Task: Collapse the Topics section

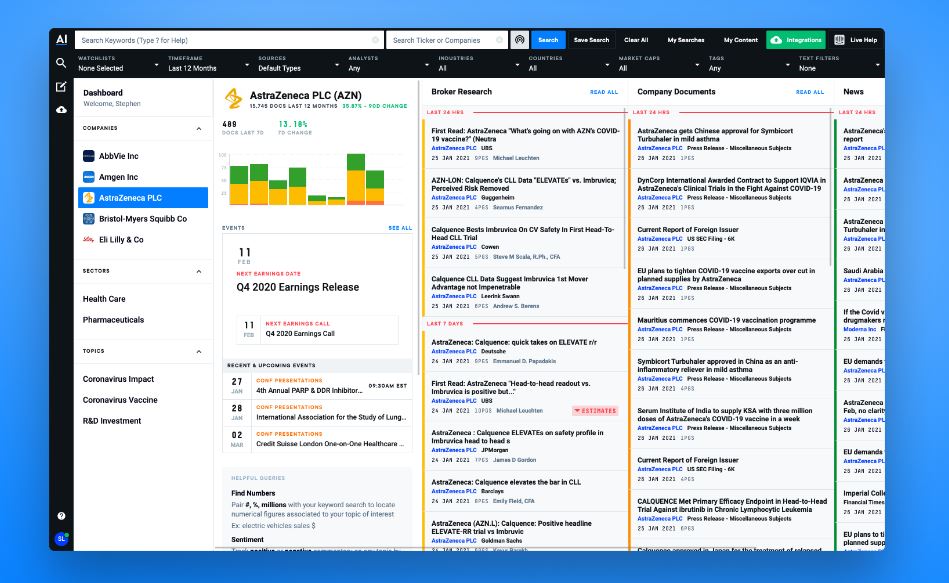Action: pyautogui.click(x=199, y=351)
